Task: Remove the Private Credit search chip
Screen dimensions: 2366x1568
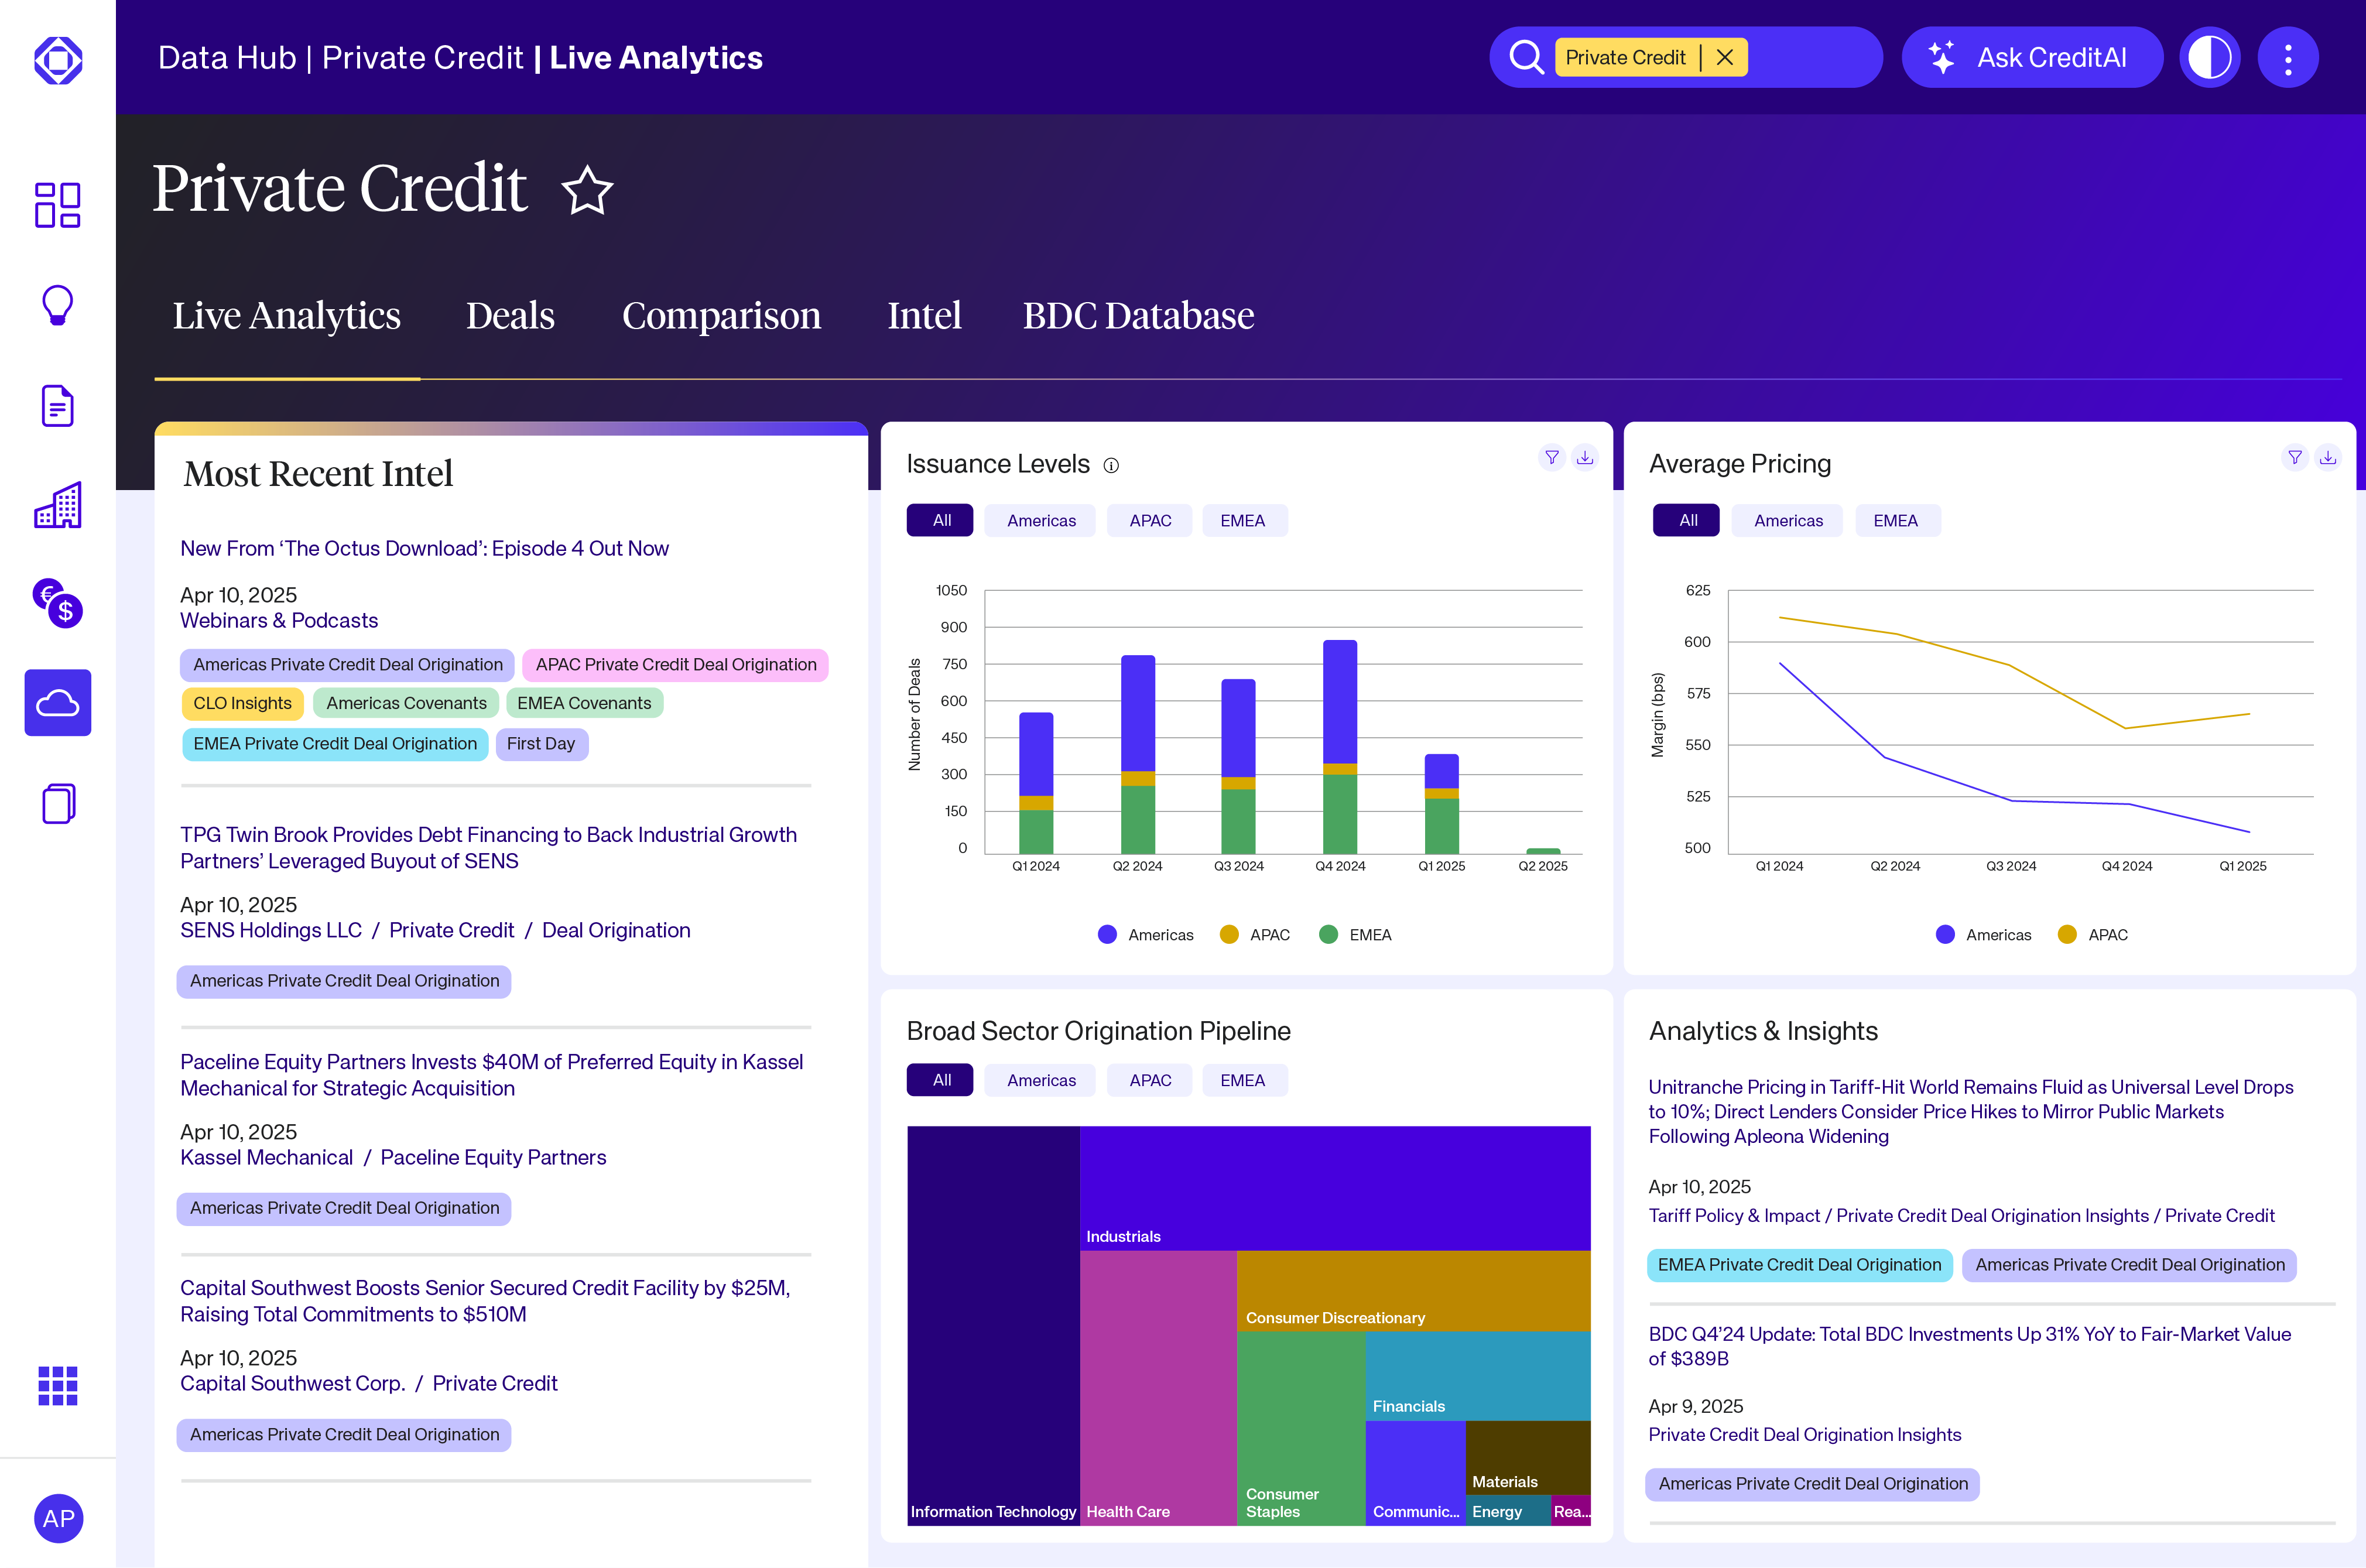Action: pyautogui.click(x=1724, y=57)
